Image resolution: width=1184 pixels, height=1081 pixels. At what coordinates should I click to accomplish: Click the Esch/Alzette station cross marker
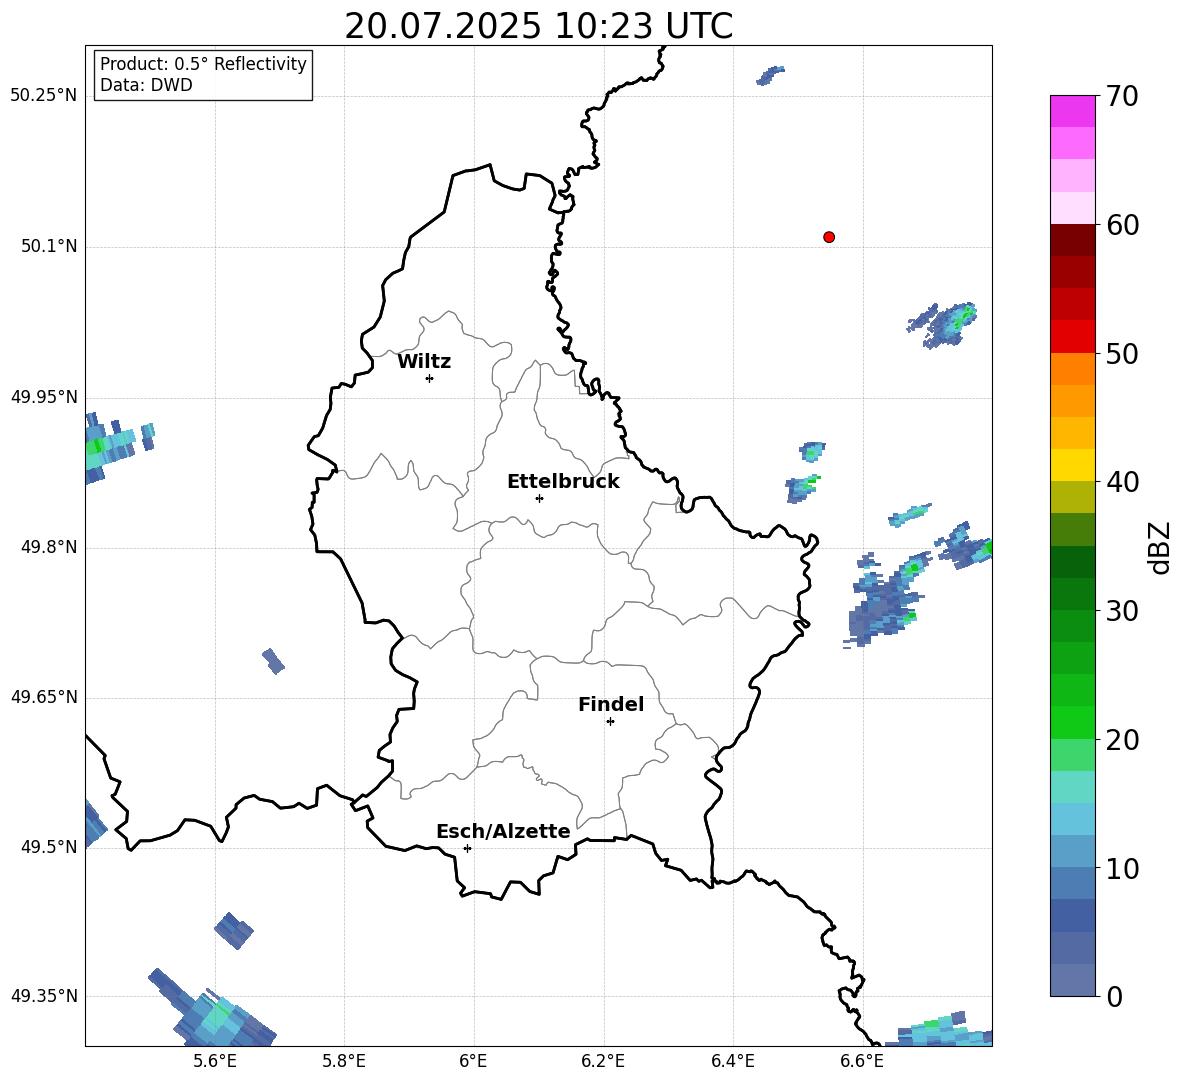pos(467,848)
